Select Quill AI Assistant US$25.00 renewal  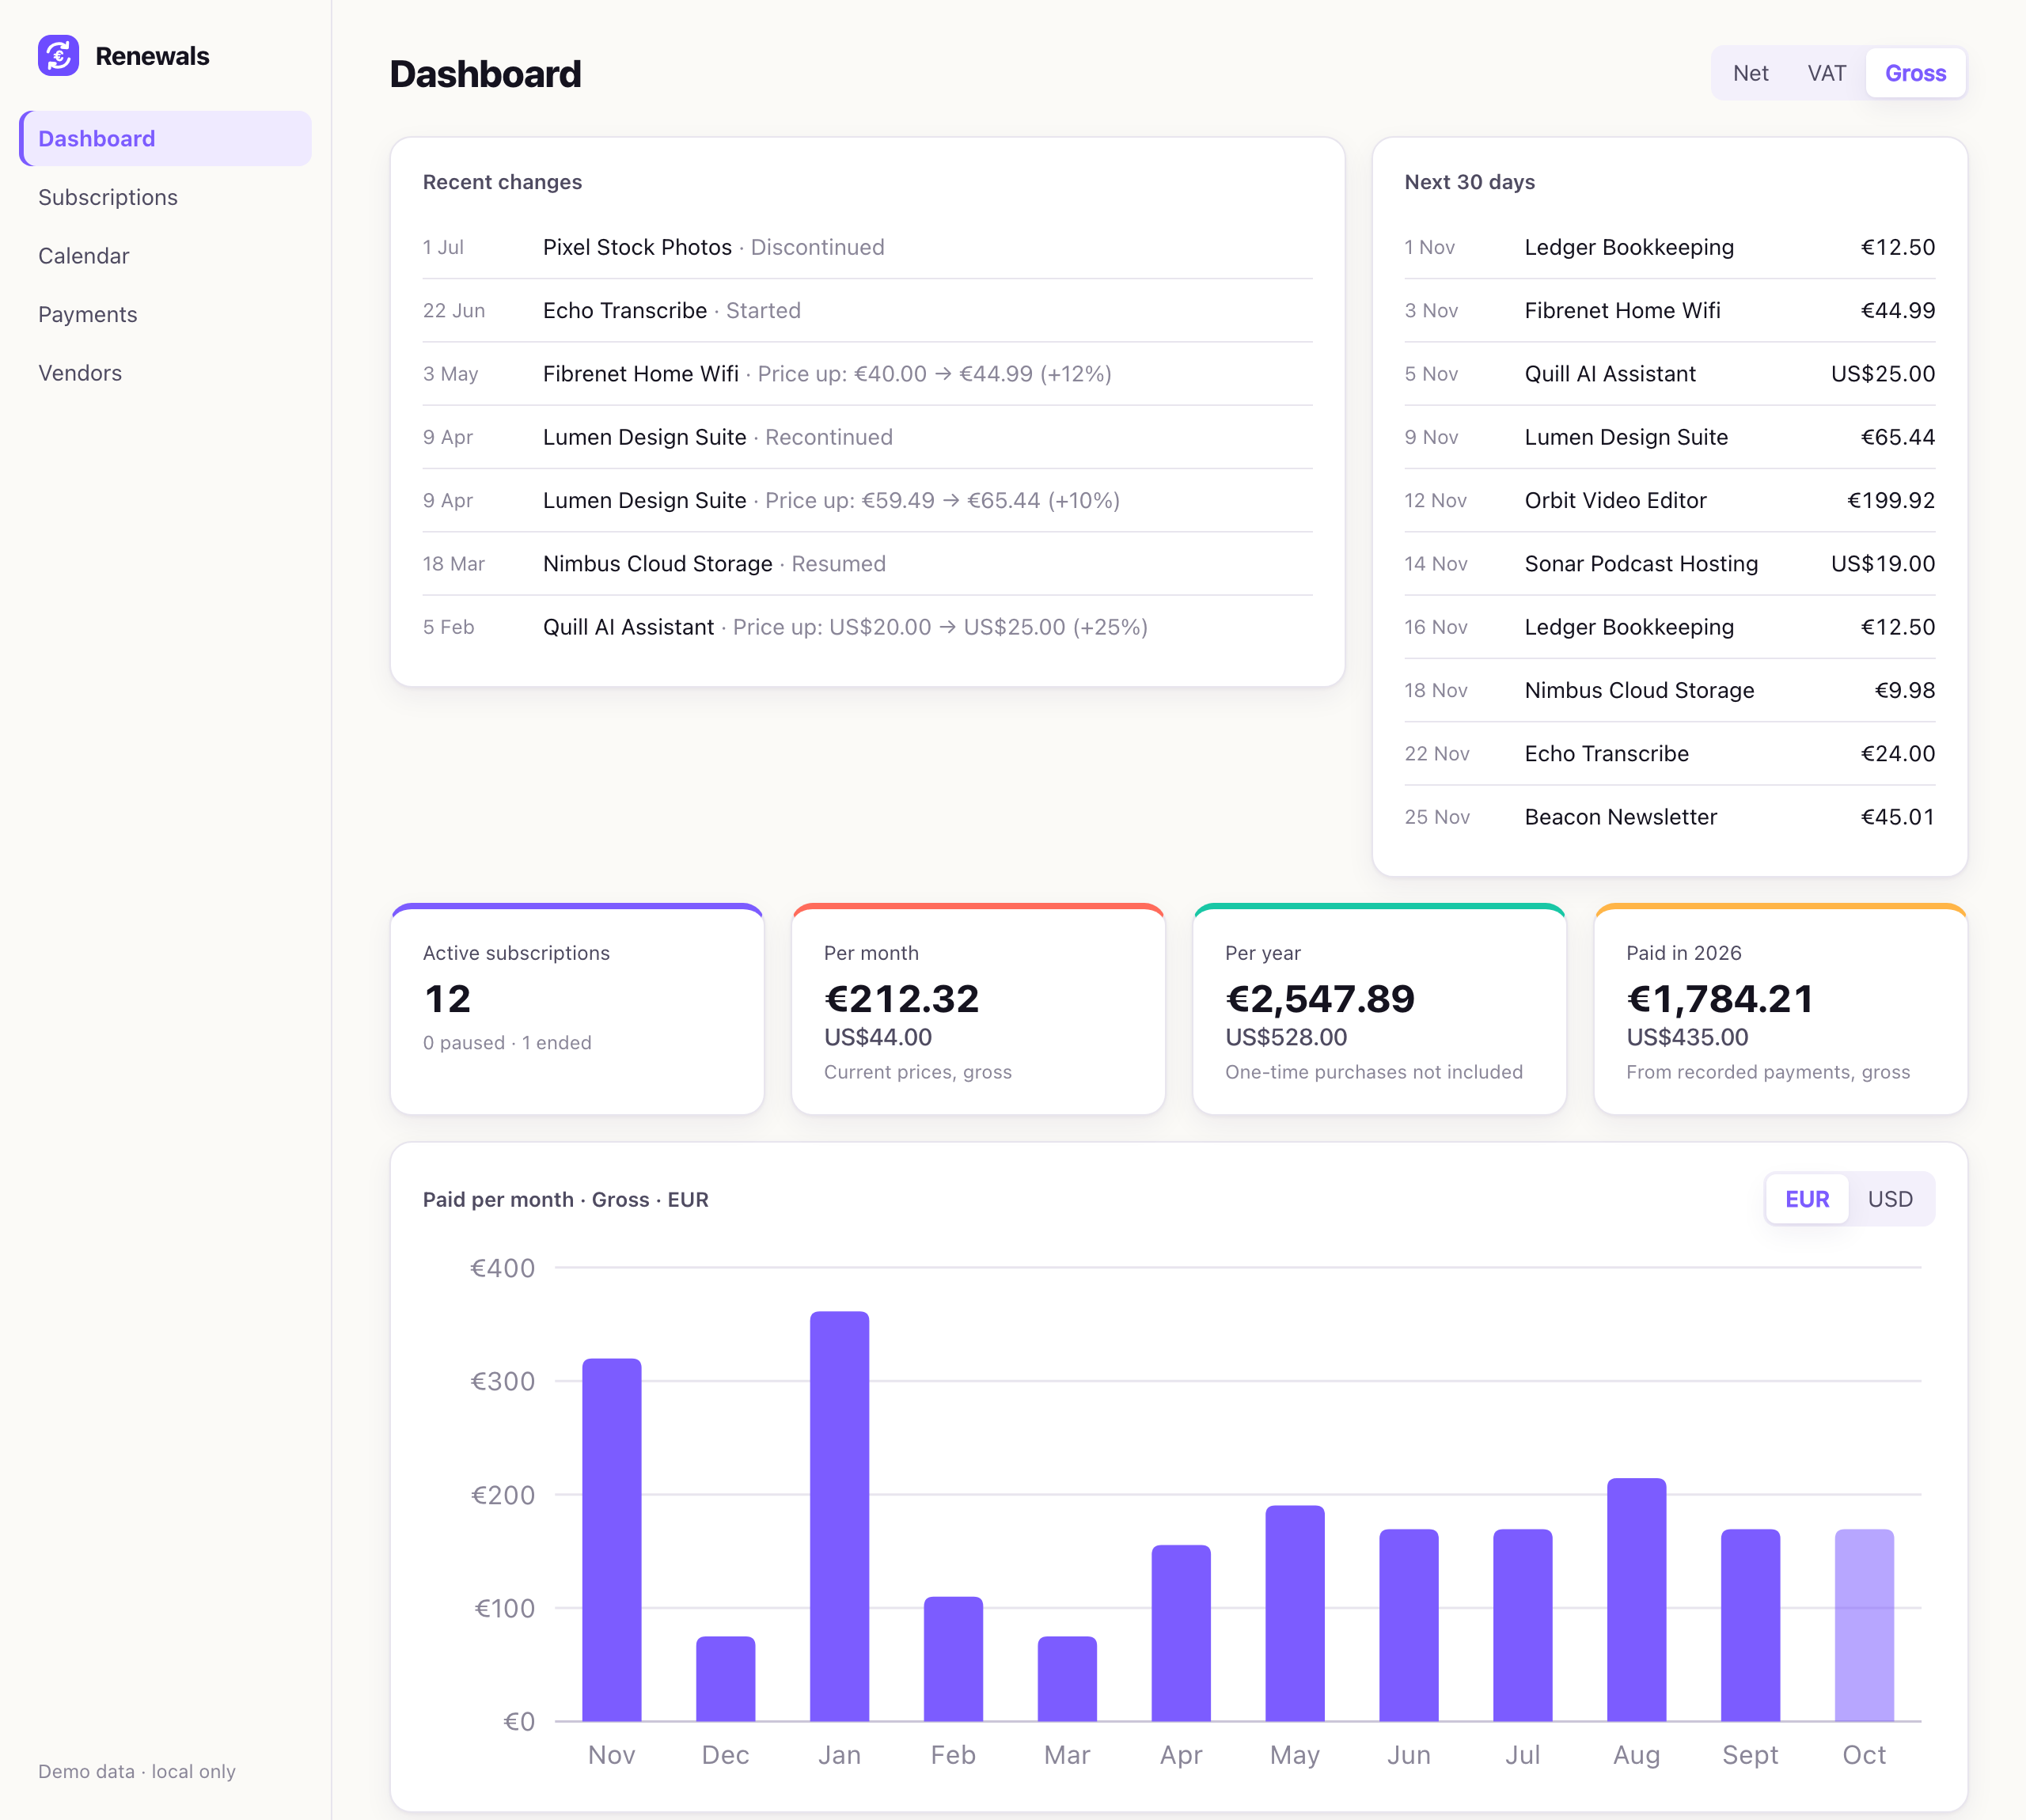1669,374
